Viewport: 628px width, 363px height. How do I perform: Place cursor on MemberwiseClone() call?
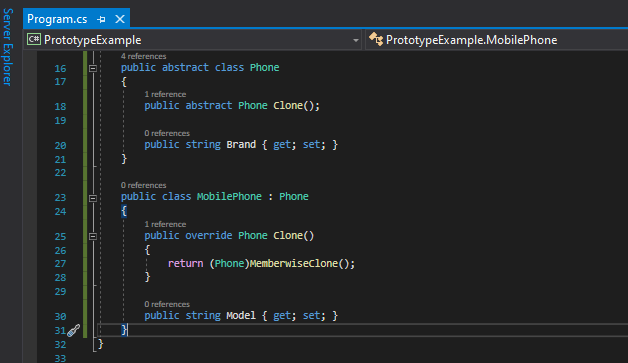(302, 264)
